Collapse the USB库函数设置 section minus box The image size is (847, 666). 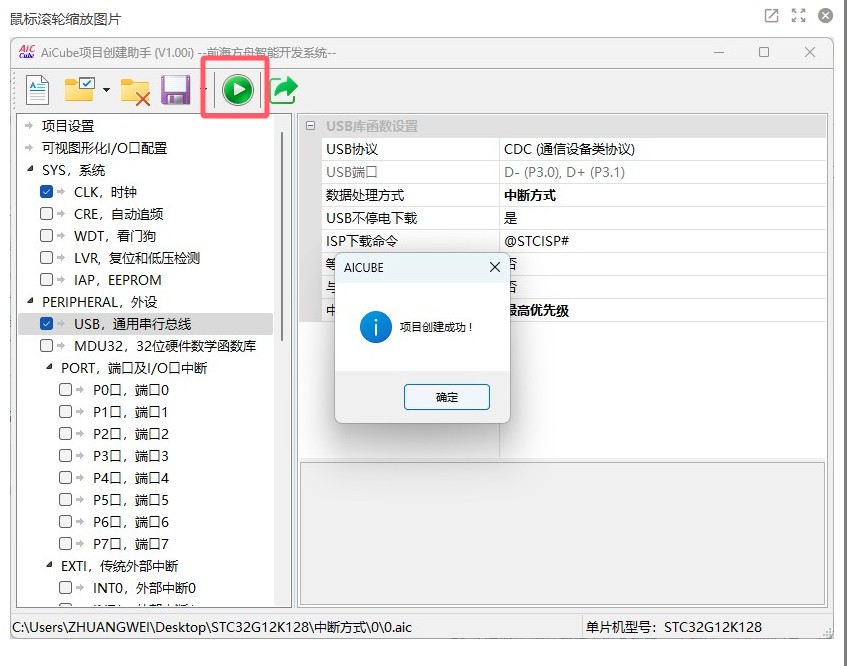311,126
